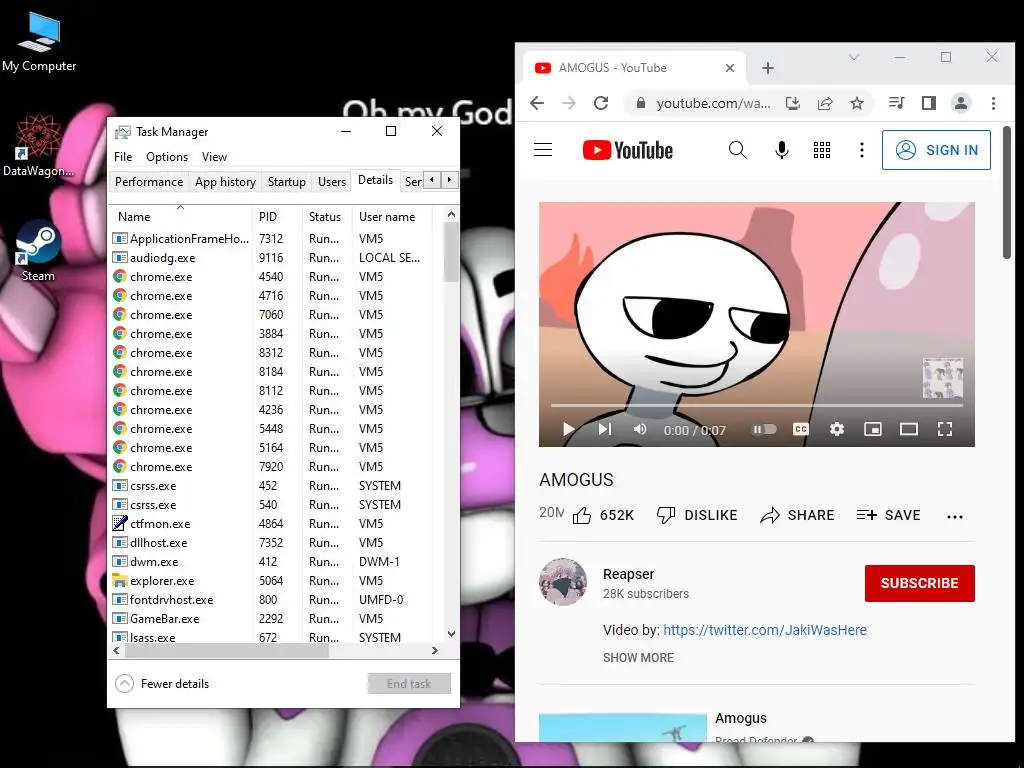Open Task Manager Options menu

tap(167, 157)
